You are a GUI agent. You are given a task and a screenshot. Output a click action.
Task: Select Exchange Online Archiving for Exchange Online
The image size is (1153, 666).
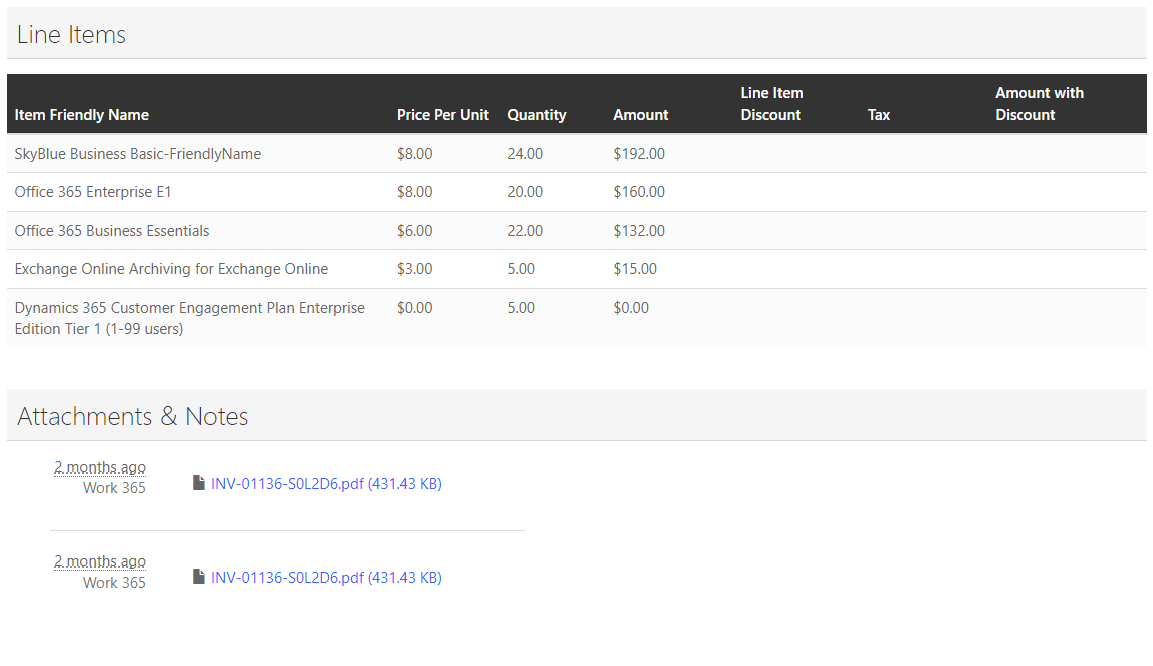click(x=171, y=269)
